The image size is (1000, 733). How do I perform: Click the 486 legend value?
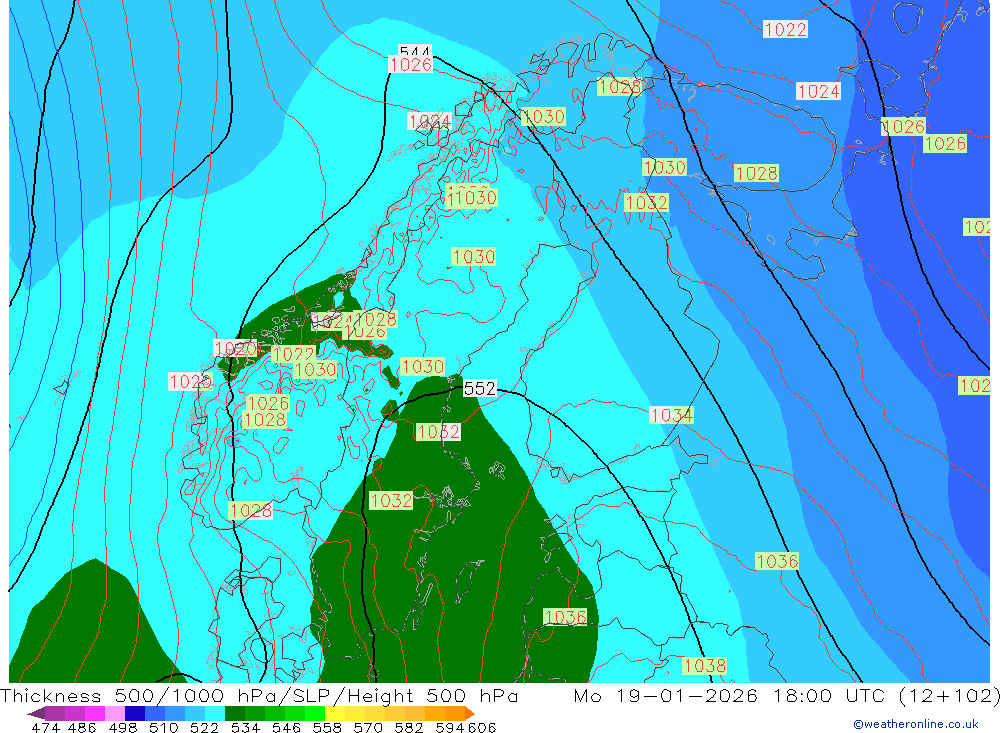[81, 727]
